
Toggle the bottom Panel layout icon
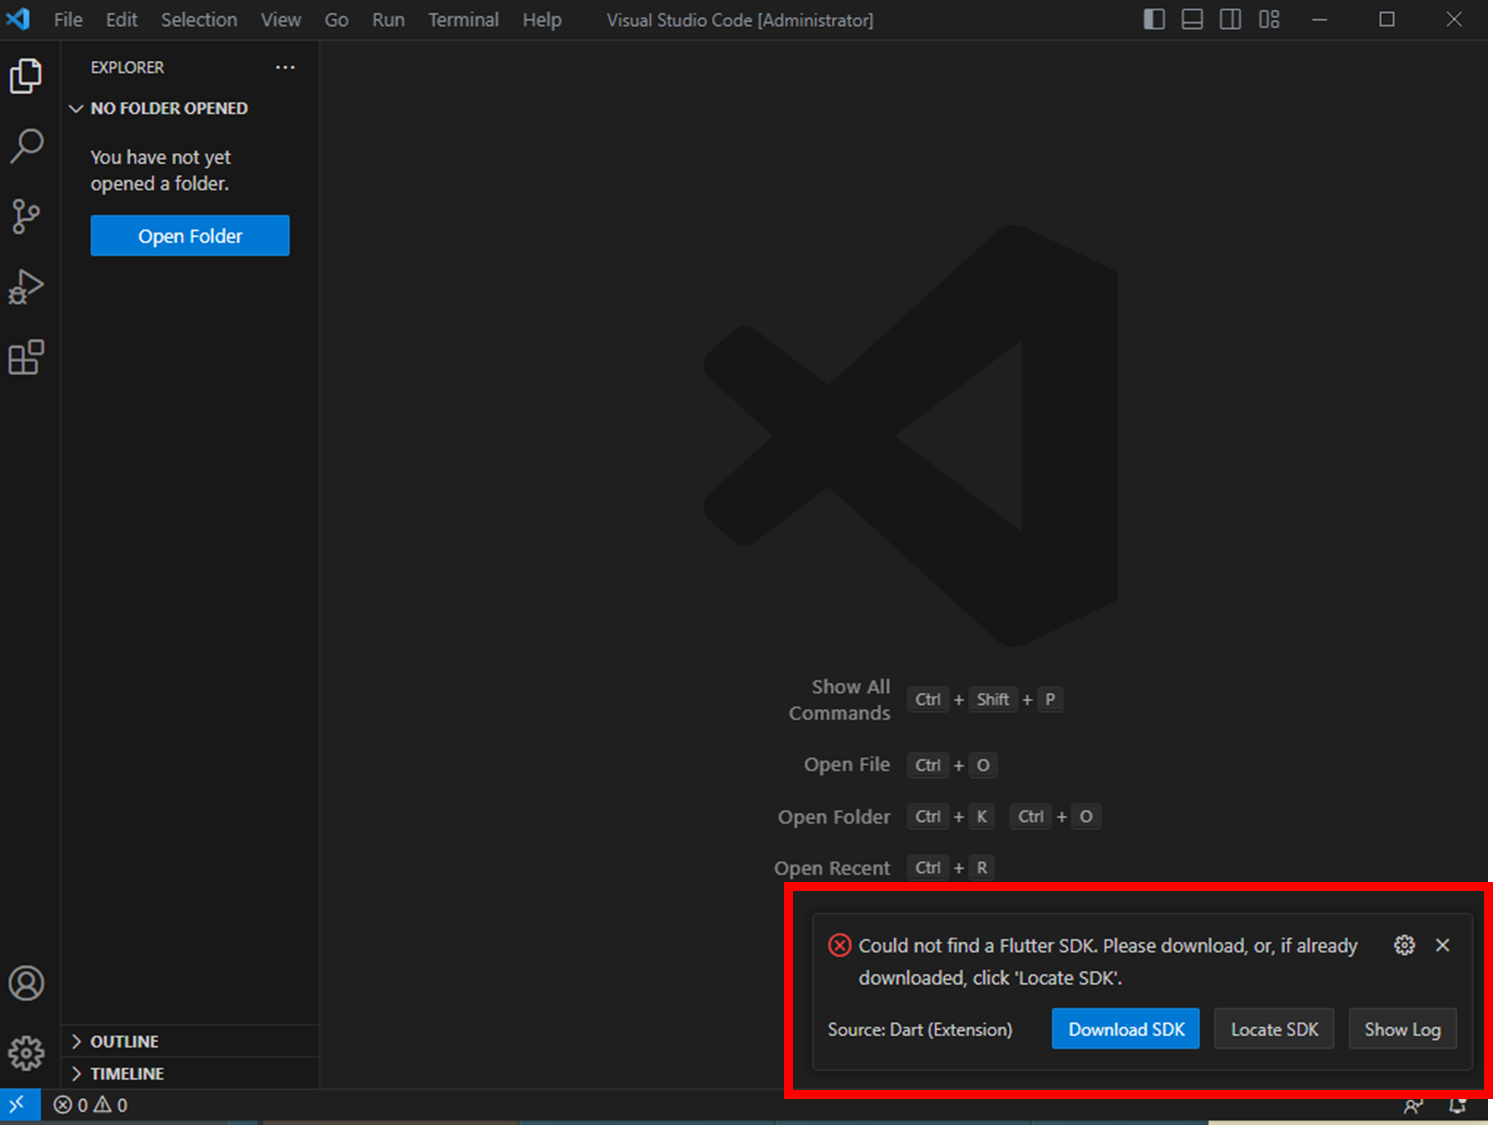point(1192,19)
